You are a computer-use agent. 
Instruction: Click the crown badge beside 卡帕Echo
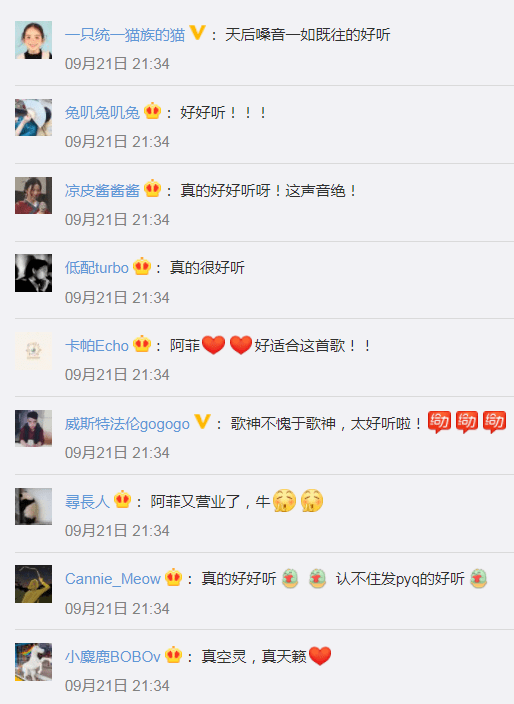click(142, 344)
